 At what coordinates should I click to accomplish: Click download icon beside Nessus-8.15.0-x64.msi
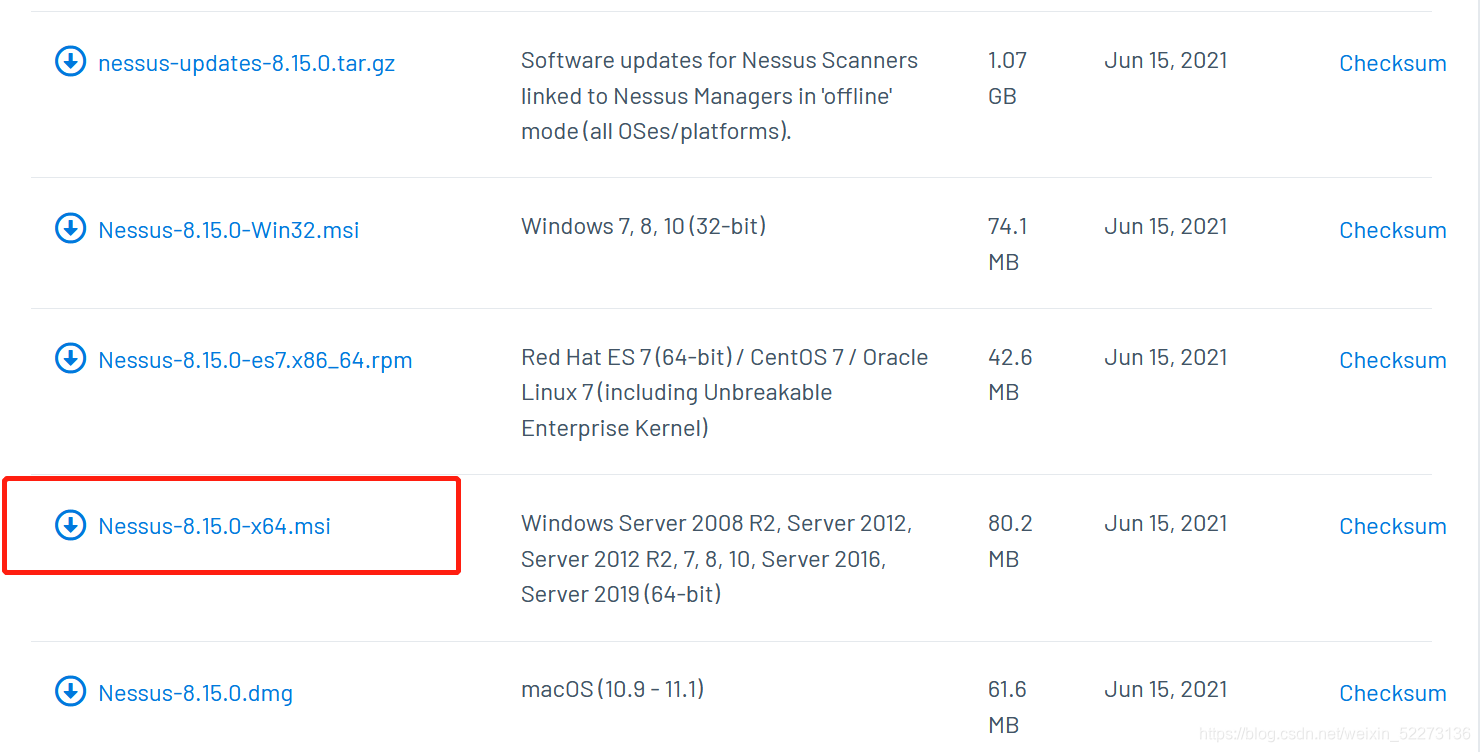(x=70, y=524)
